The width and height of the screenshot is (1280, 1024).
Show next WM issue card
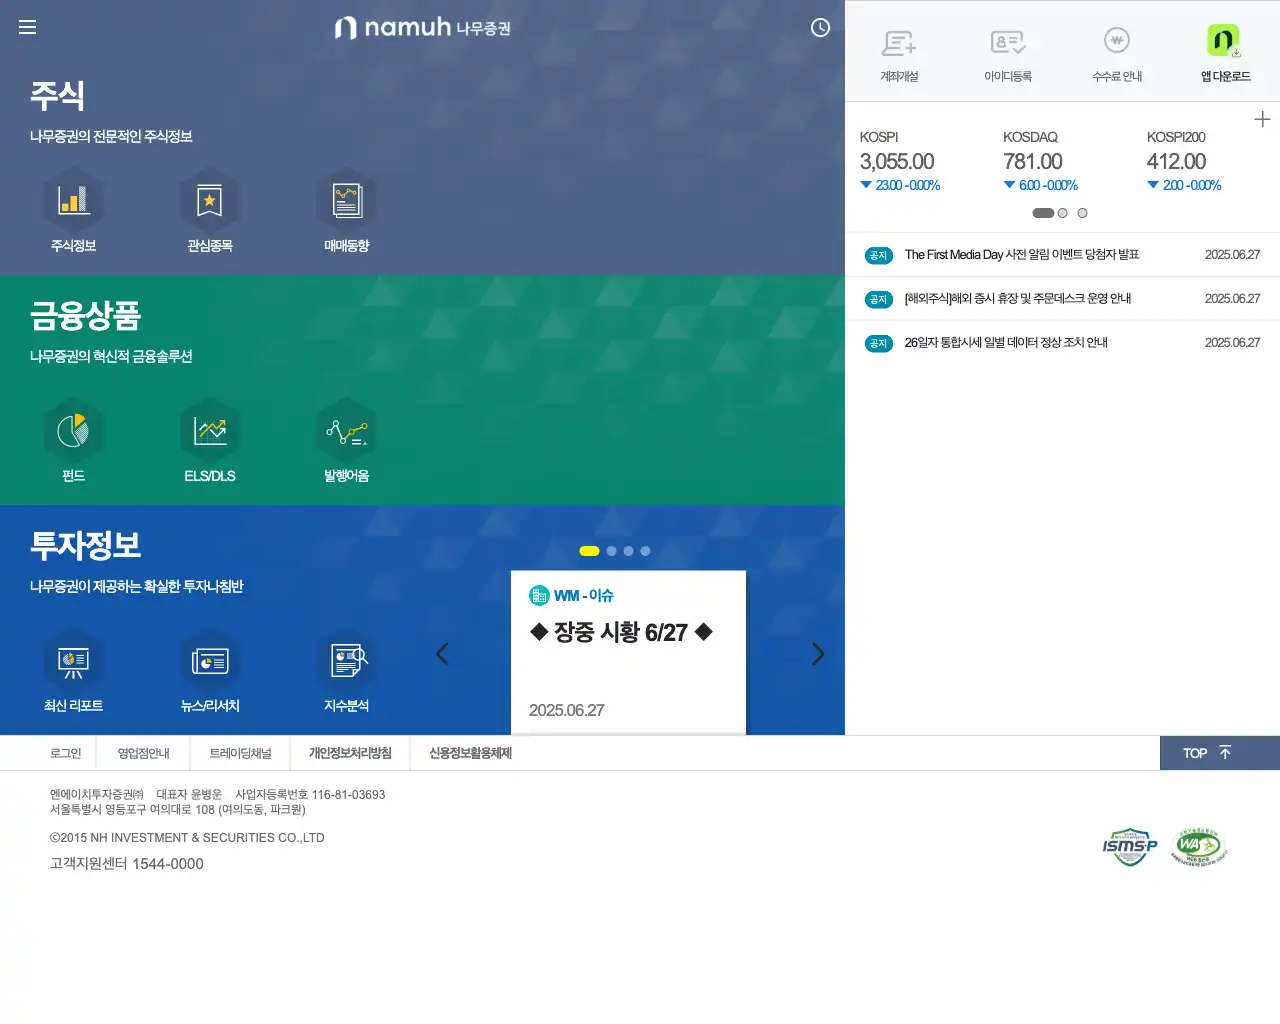coord(818,654)
